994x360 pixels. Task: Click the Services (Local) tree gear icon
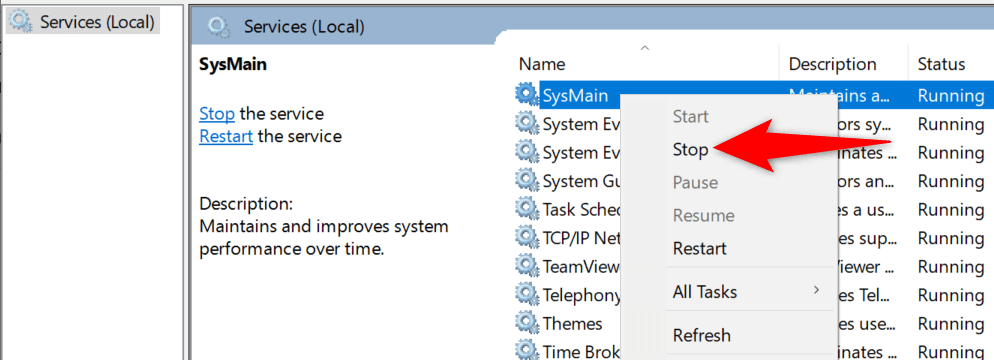(x=20, y=22)
